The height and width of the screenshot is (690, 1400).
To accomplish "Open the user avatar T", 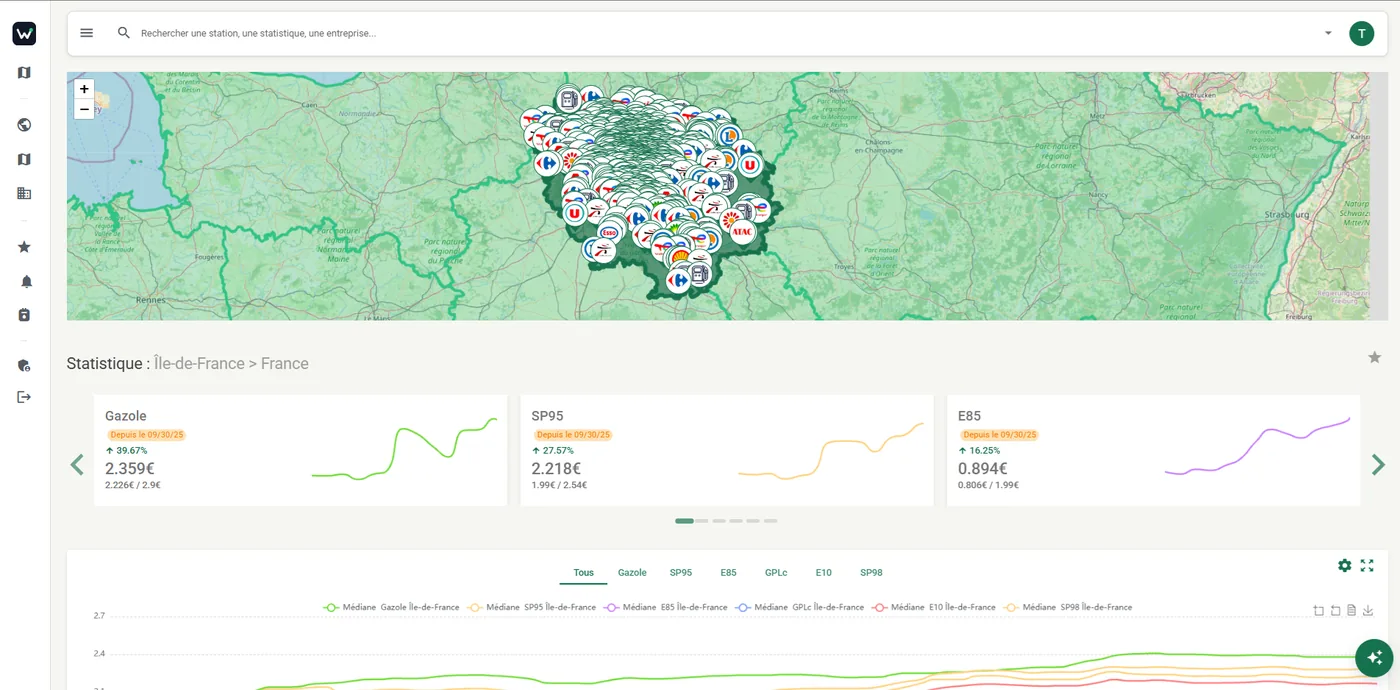I will [1361, 33].
